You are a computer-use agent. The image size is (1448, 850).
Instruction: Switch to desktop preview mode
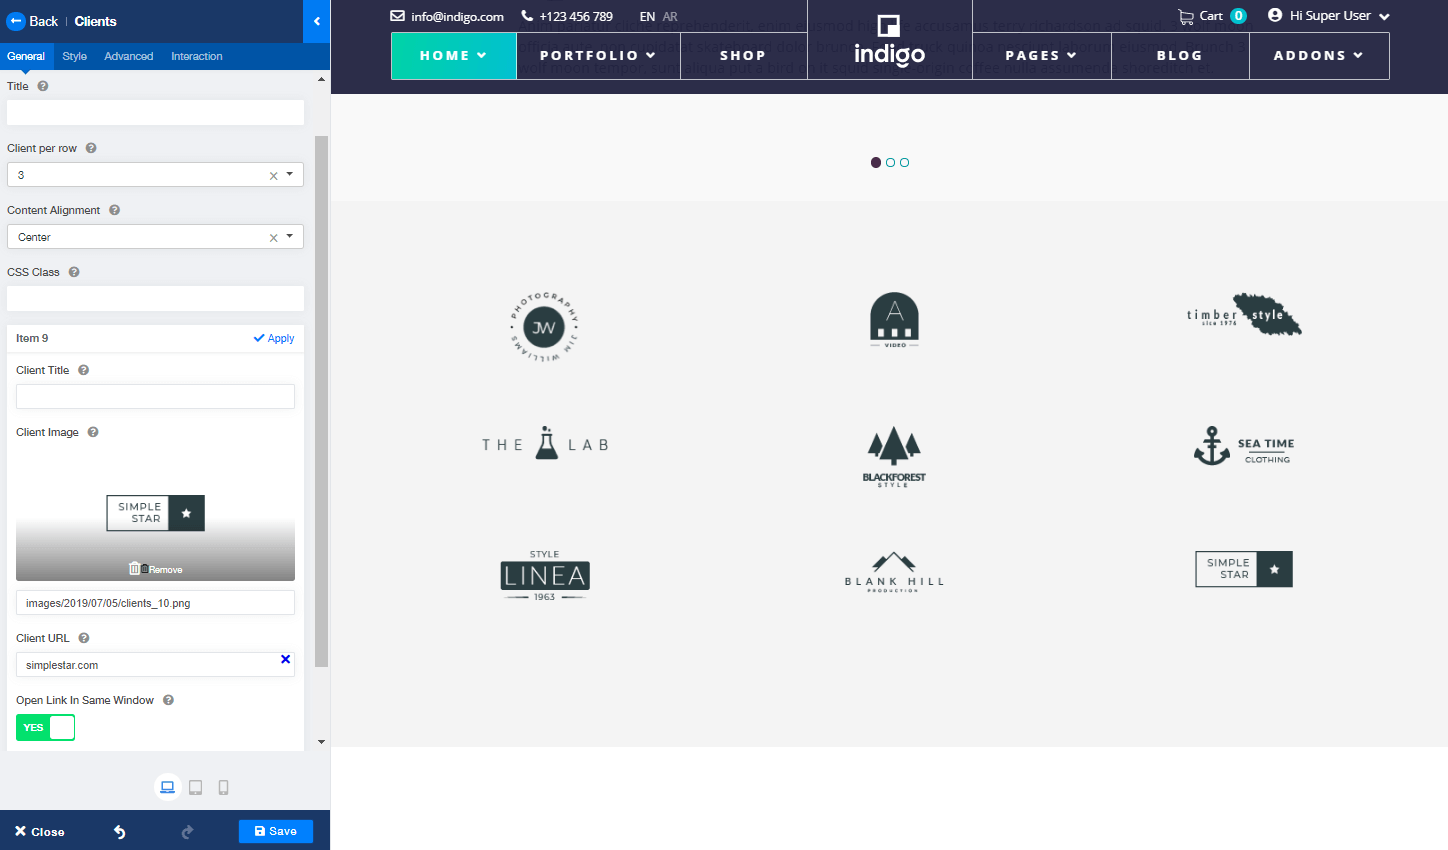(x=168, y=787)
